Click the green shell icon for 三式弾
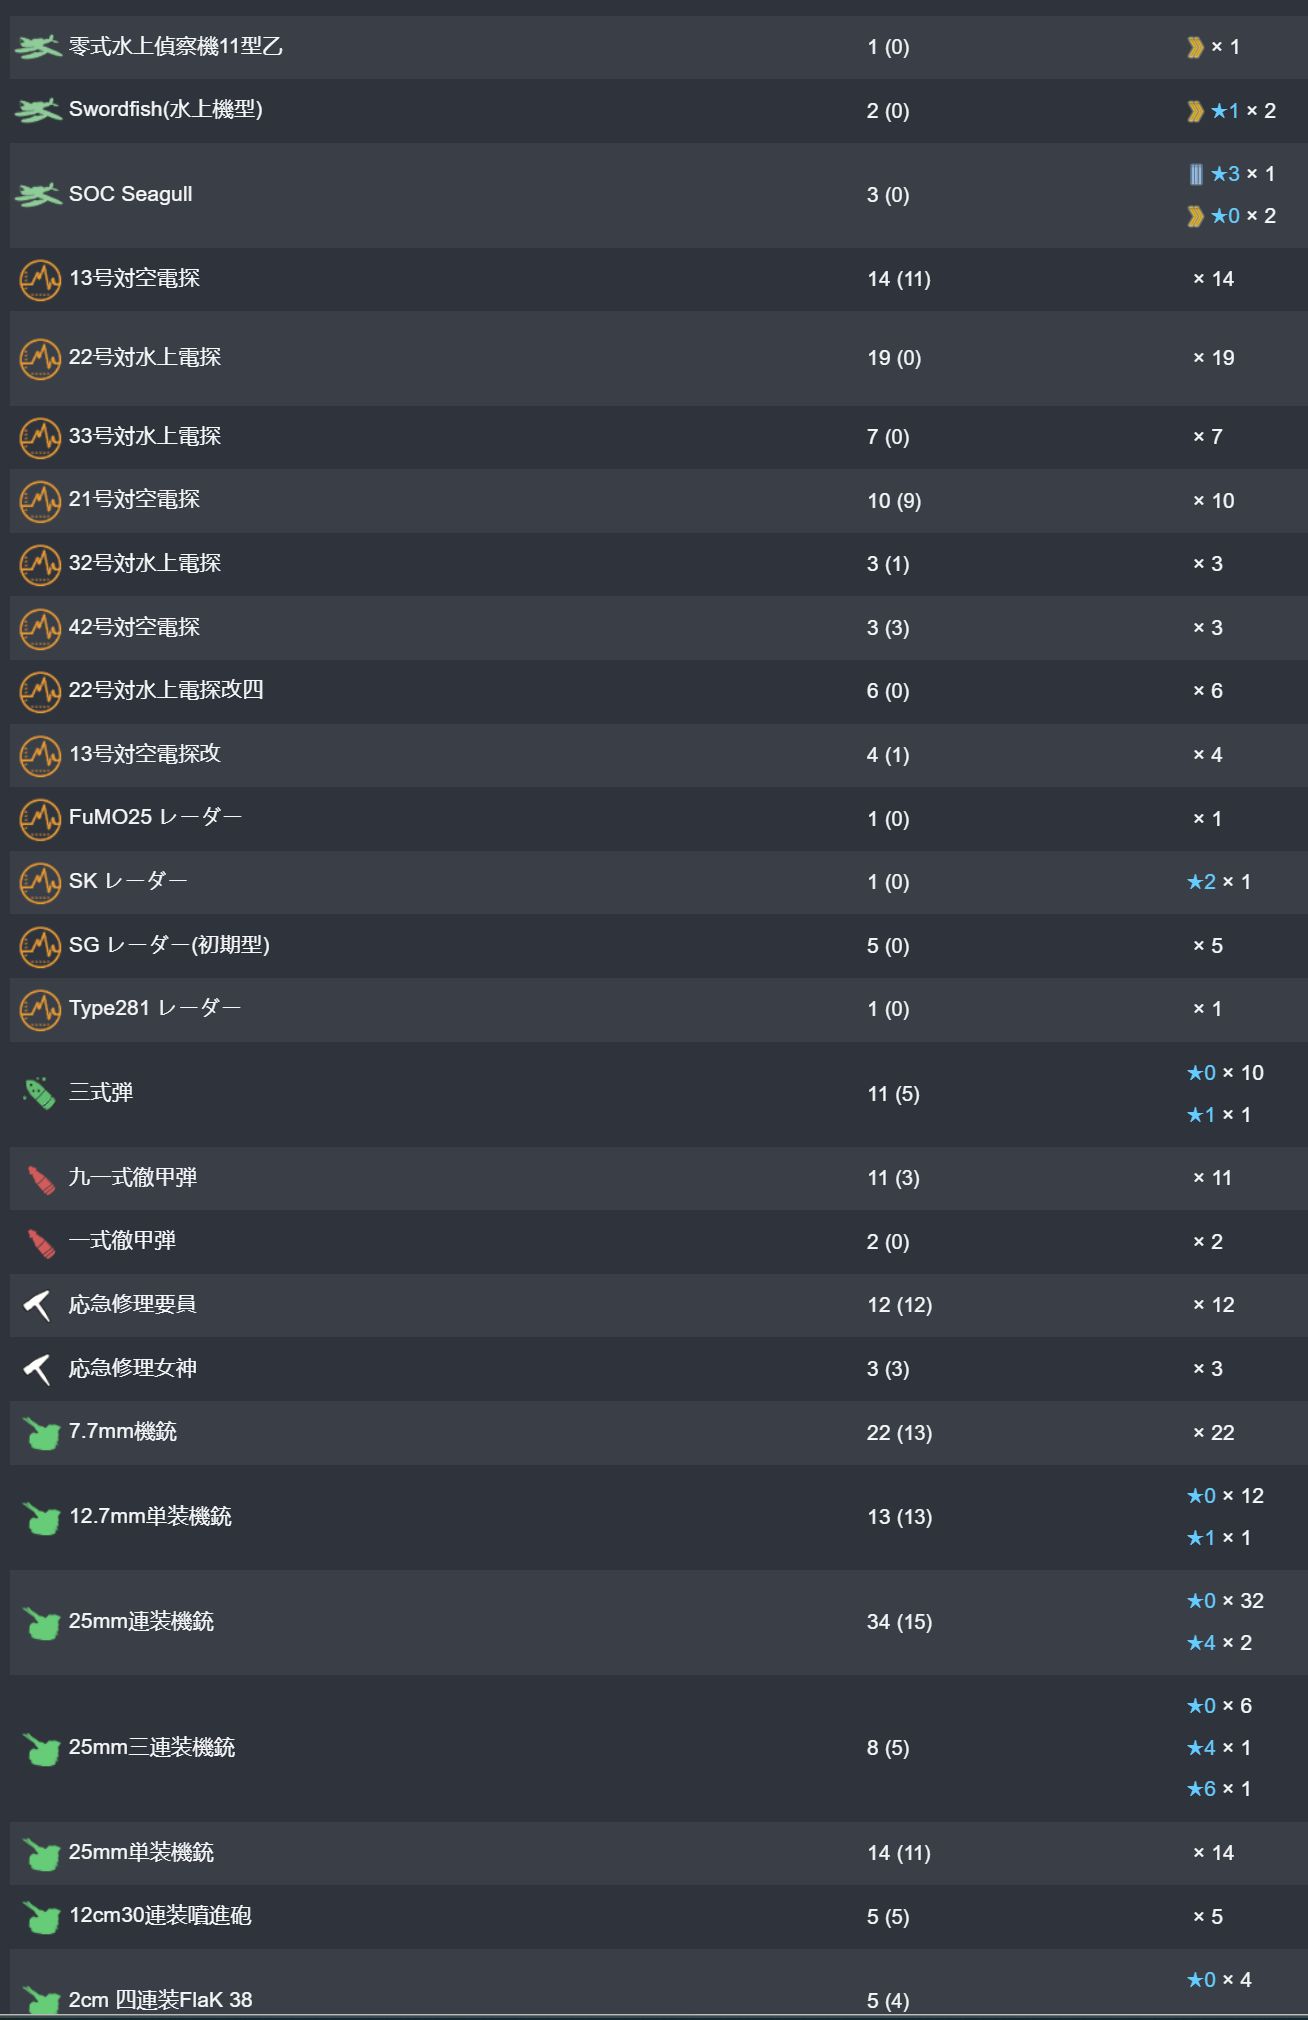 [x=39, y=1093]
